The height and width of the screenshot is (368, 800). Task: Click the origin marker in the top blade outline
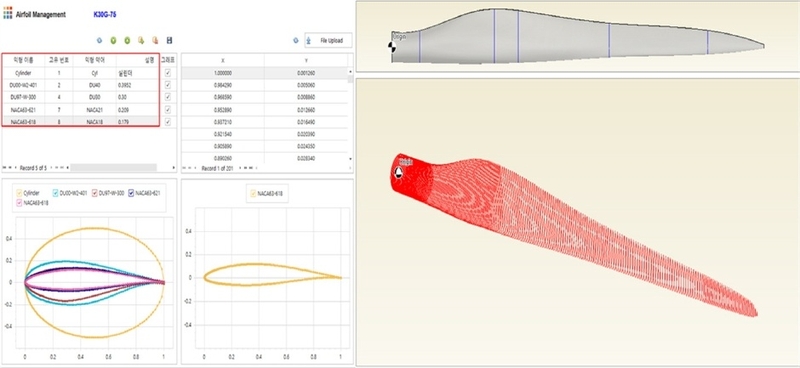pyautogui.click(x=391, y=46)
